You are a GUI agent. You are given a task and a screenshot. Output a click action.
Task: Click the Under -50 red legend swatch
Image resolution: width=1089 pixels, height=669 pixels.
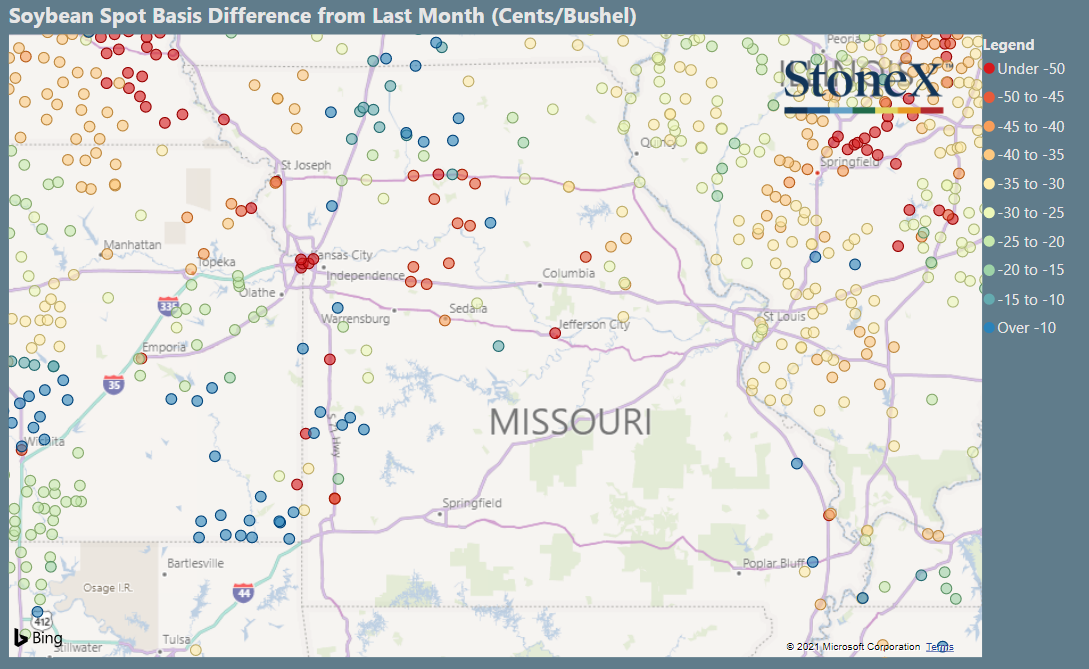989,69
